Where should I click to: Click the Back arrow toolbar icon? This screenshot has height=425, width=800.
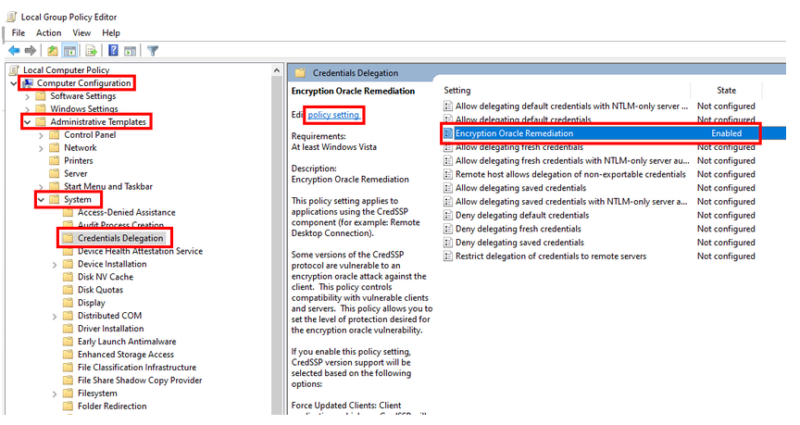(x=14, y=51)
